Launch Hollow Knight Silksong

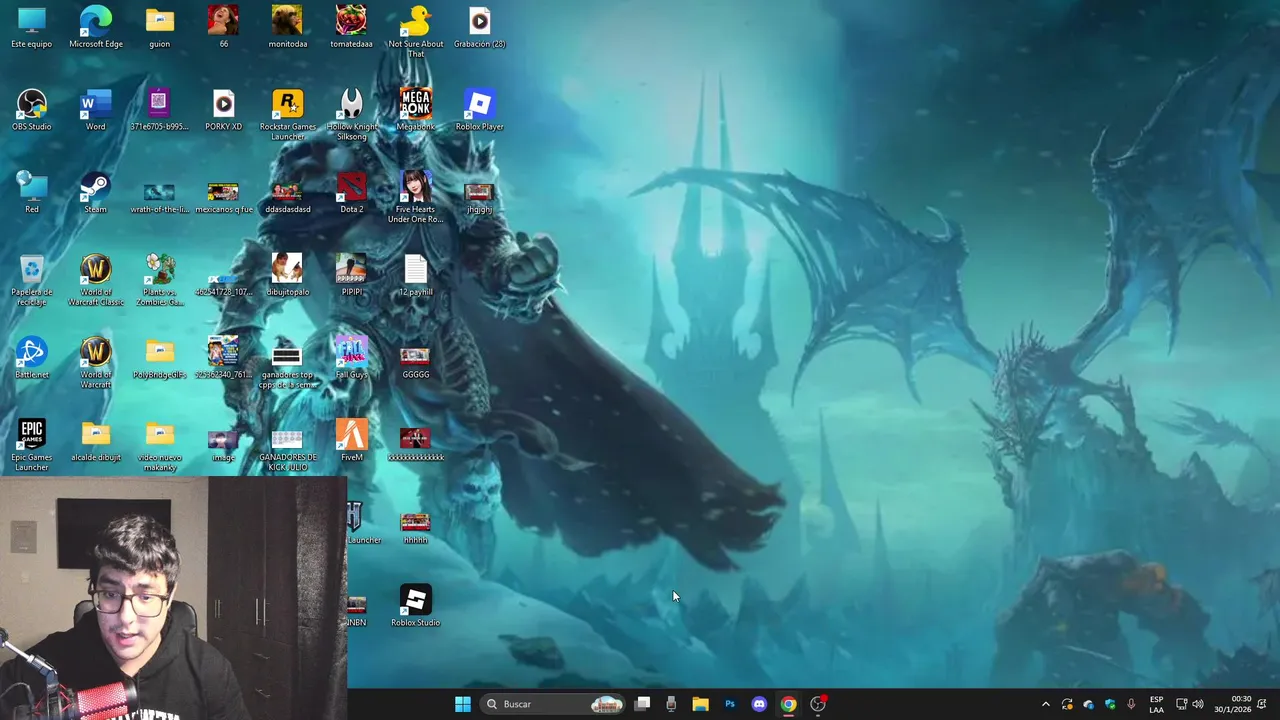351,115
